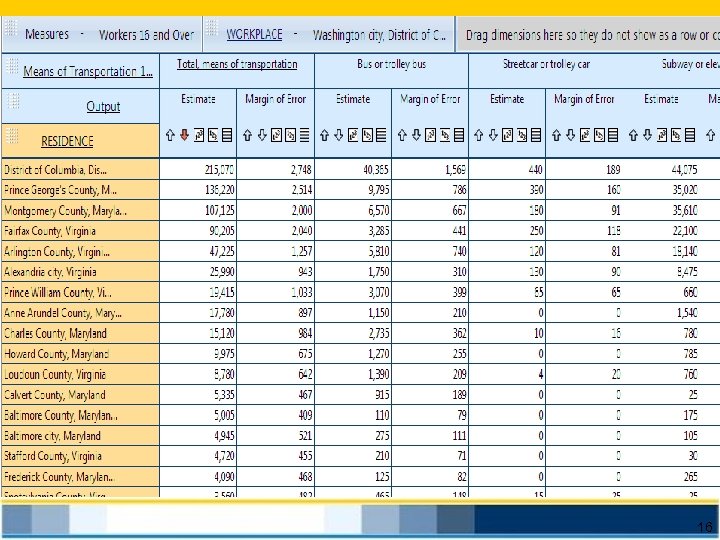Viewport: 720px width, 540px height.
Task: Open Washington city workplace selector
Action: pos(379,35)
